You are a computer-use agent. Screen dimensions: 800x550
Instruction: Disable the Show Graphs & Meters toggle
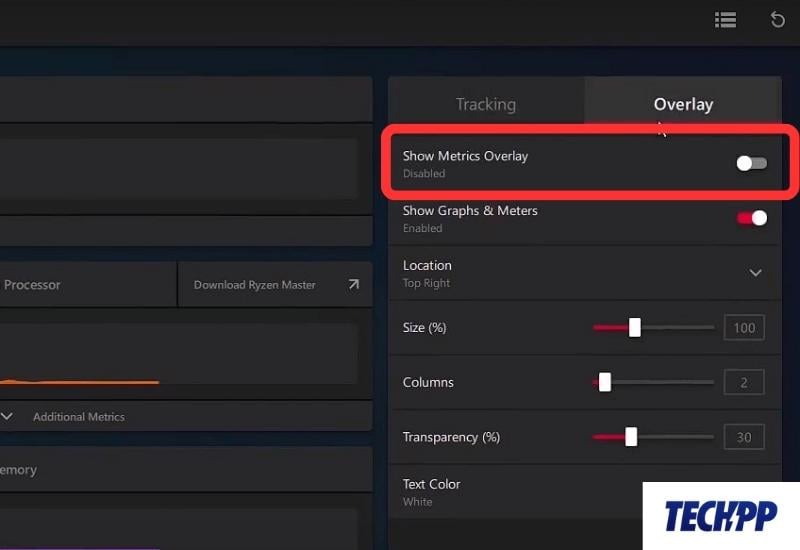[752, 218]
